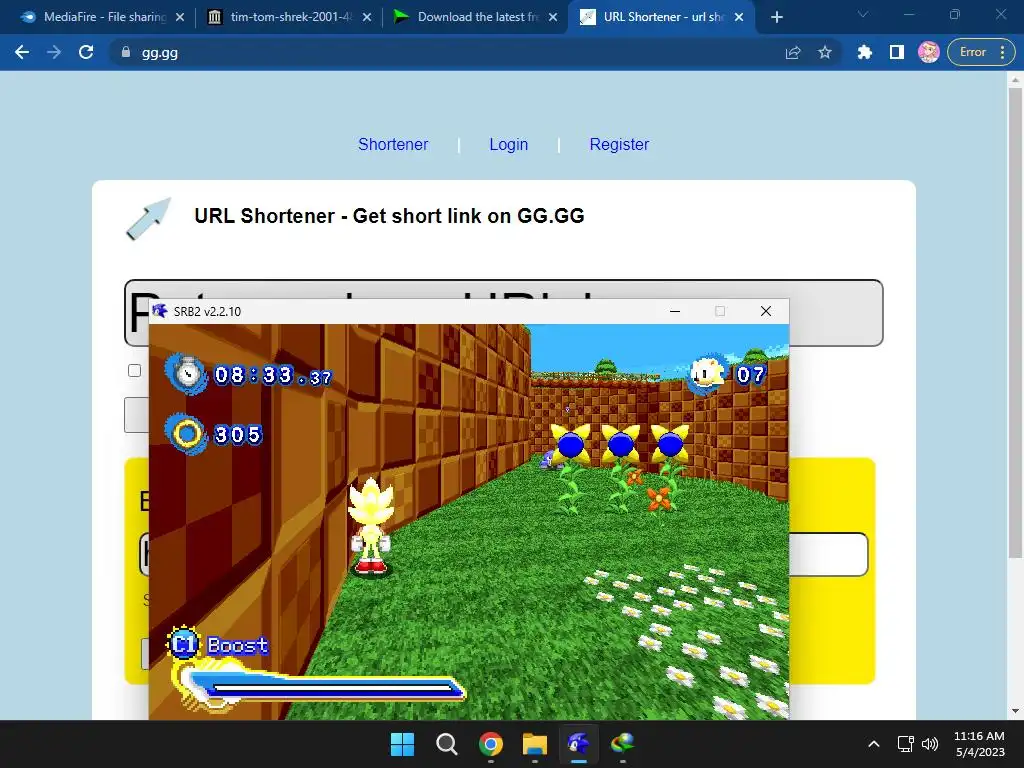Click the page's vertical scrollbar
1024x768 pixels.
point(1015,323)
